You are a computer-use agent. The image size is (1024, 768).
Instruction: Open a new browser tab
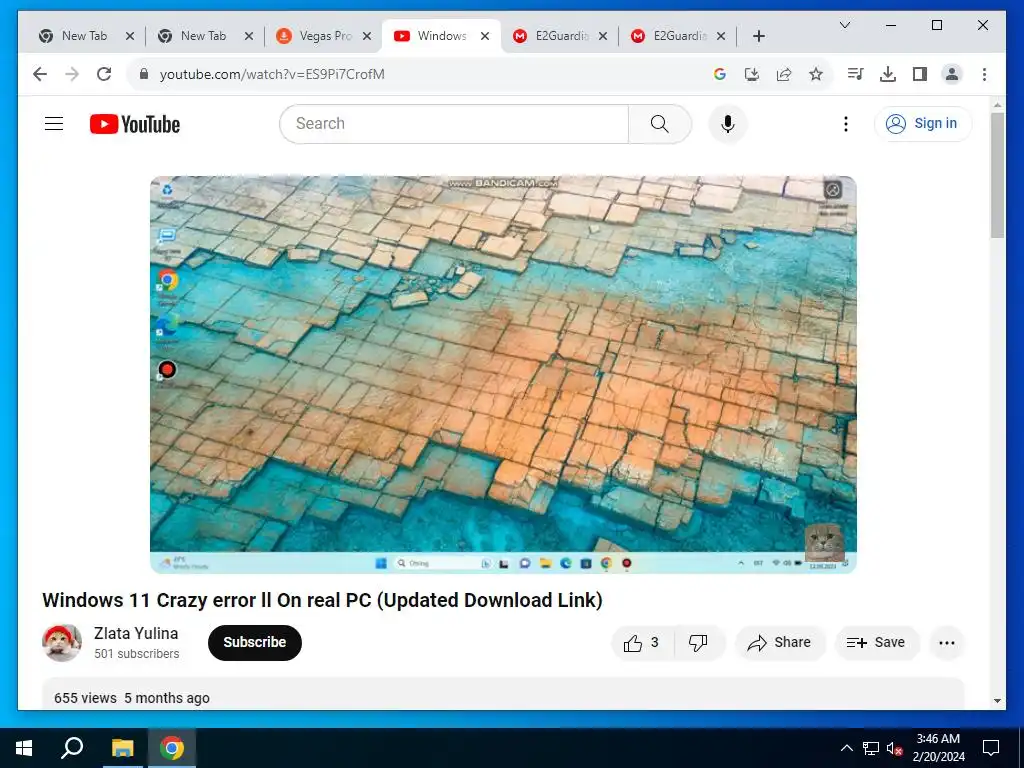[758, 37]
